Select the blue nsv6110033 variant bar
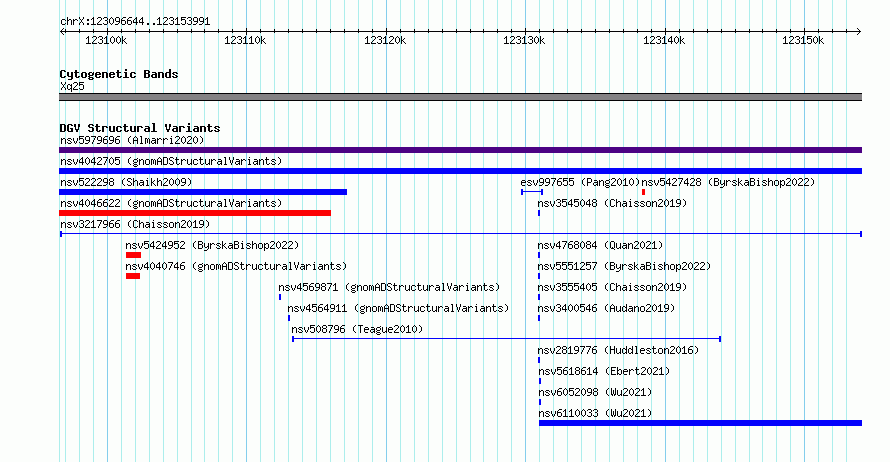The width and height of the screenshot is (890, 462). pos(700,423)
